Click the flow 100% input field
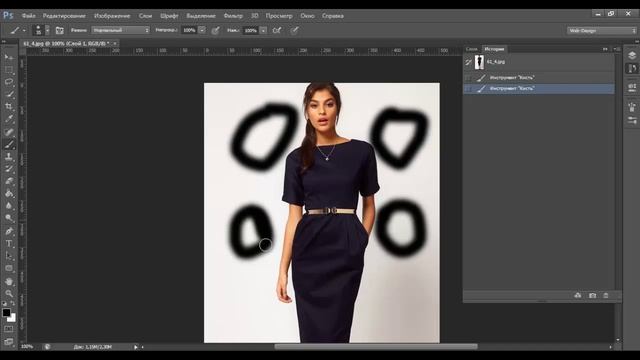Viewport: 640px width, 360px height. coord(251,30)
